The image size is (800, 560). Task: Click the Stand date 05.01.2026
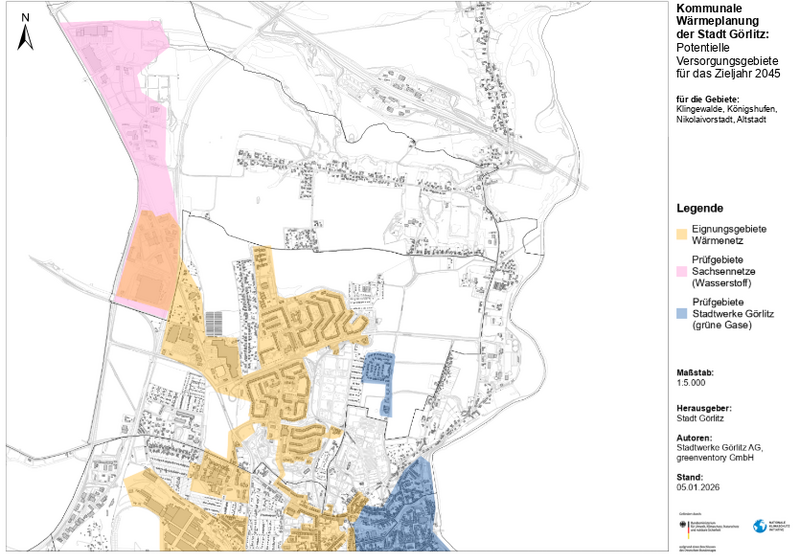[698, 487]
